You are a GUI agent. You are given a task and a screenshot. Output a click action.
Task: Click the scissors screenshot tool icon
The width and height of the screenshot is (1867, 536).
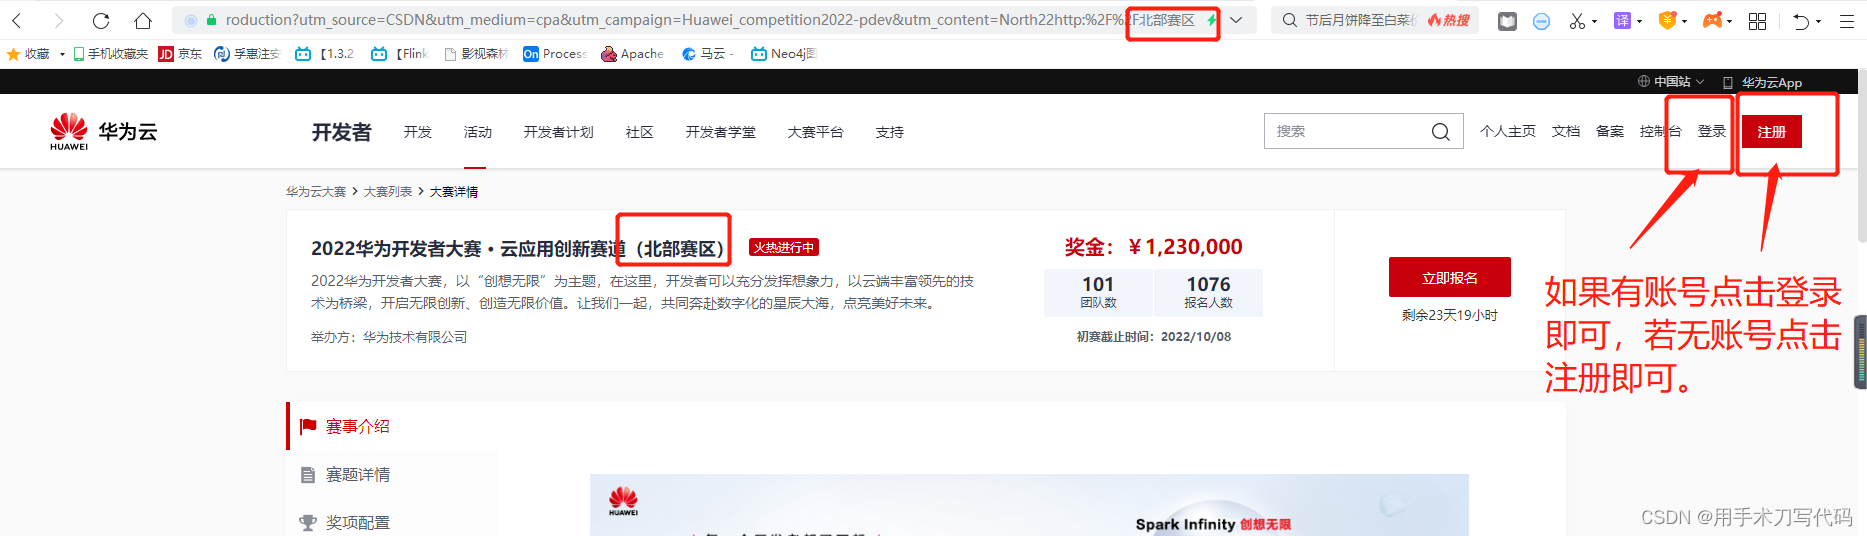point(1577,21)
